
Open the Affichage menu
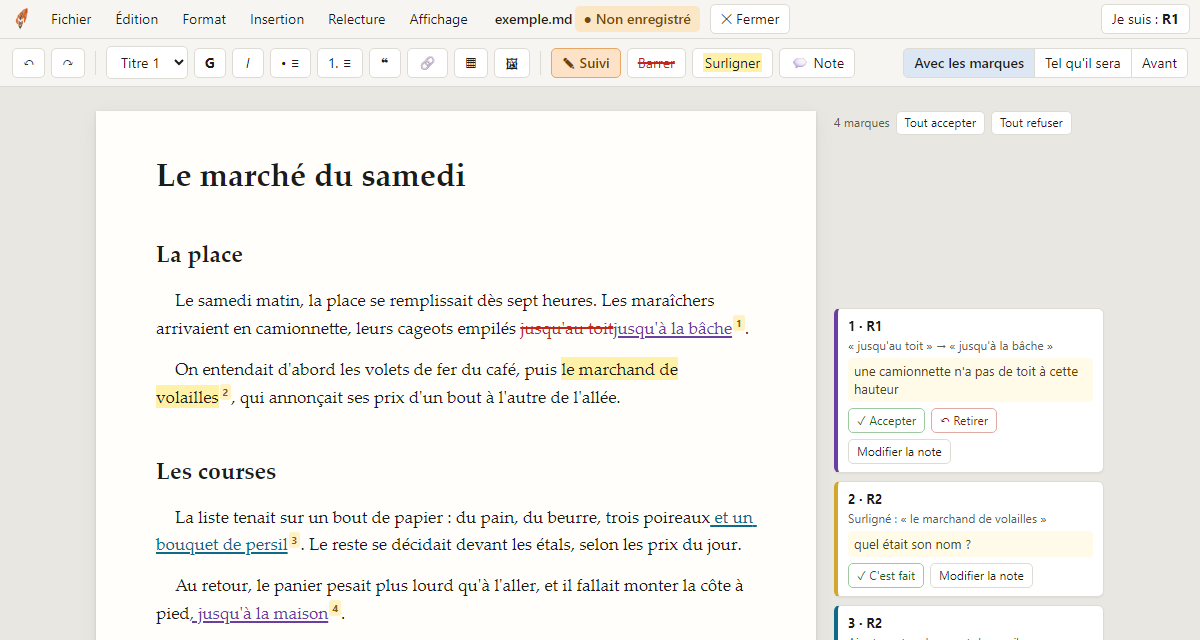click(x=438, y=19)
